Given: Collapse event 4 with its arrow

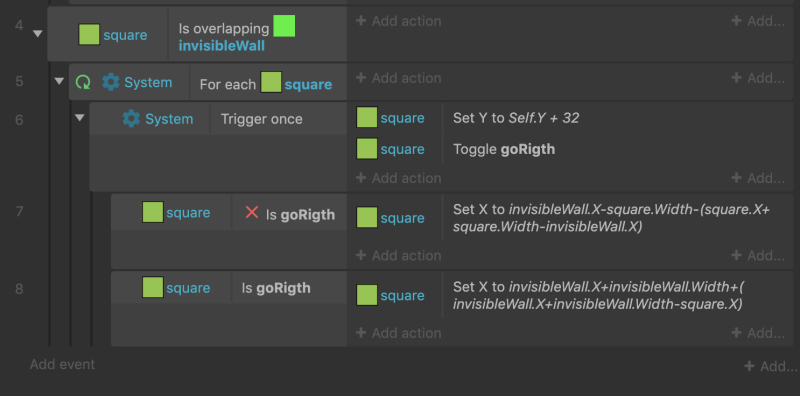Looking at the screenshot, I should click(37, 34).
